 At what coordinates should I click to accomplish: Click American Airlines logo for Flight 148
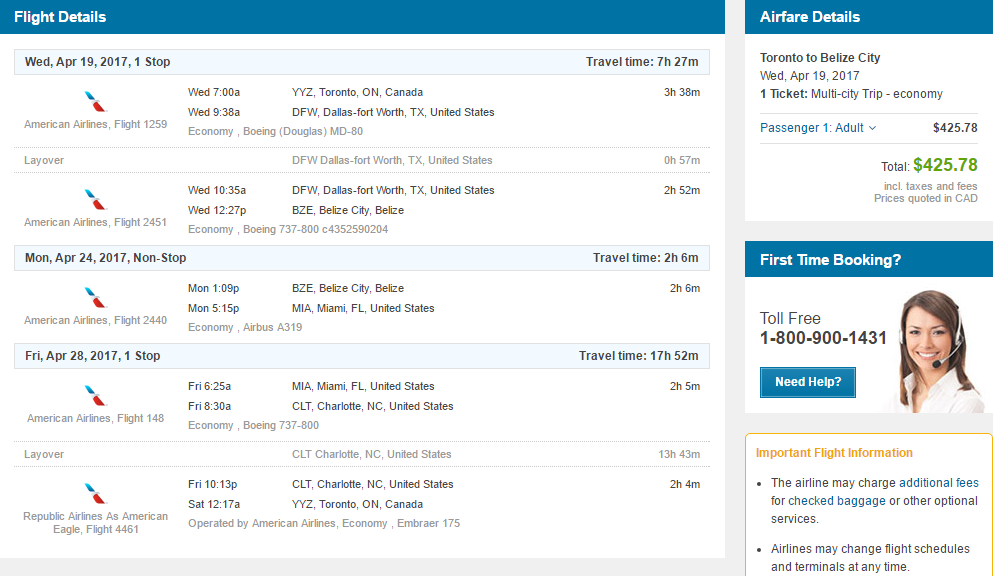tap(96, 396)
